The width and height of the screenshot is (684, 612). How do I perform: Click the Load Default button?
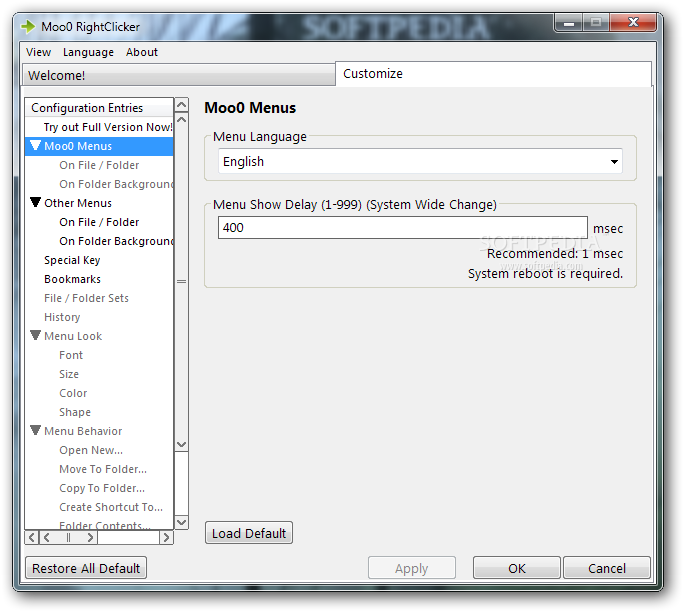[249, 533]
